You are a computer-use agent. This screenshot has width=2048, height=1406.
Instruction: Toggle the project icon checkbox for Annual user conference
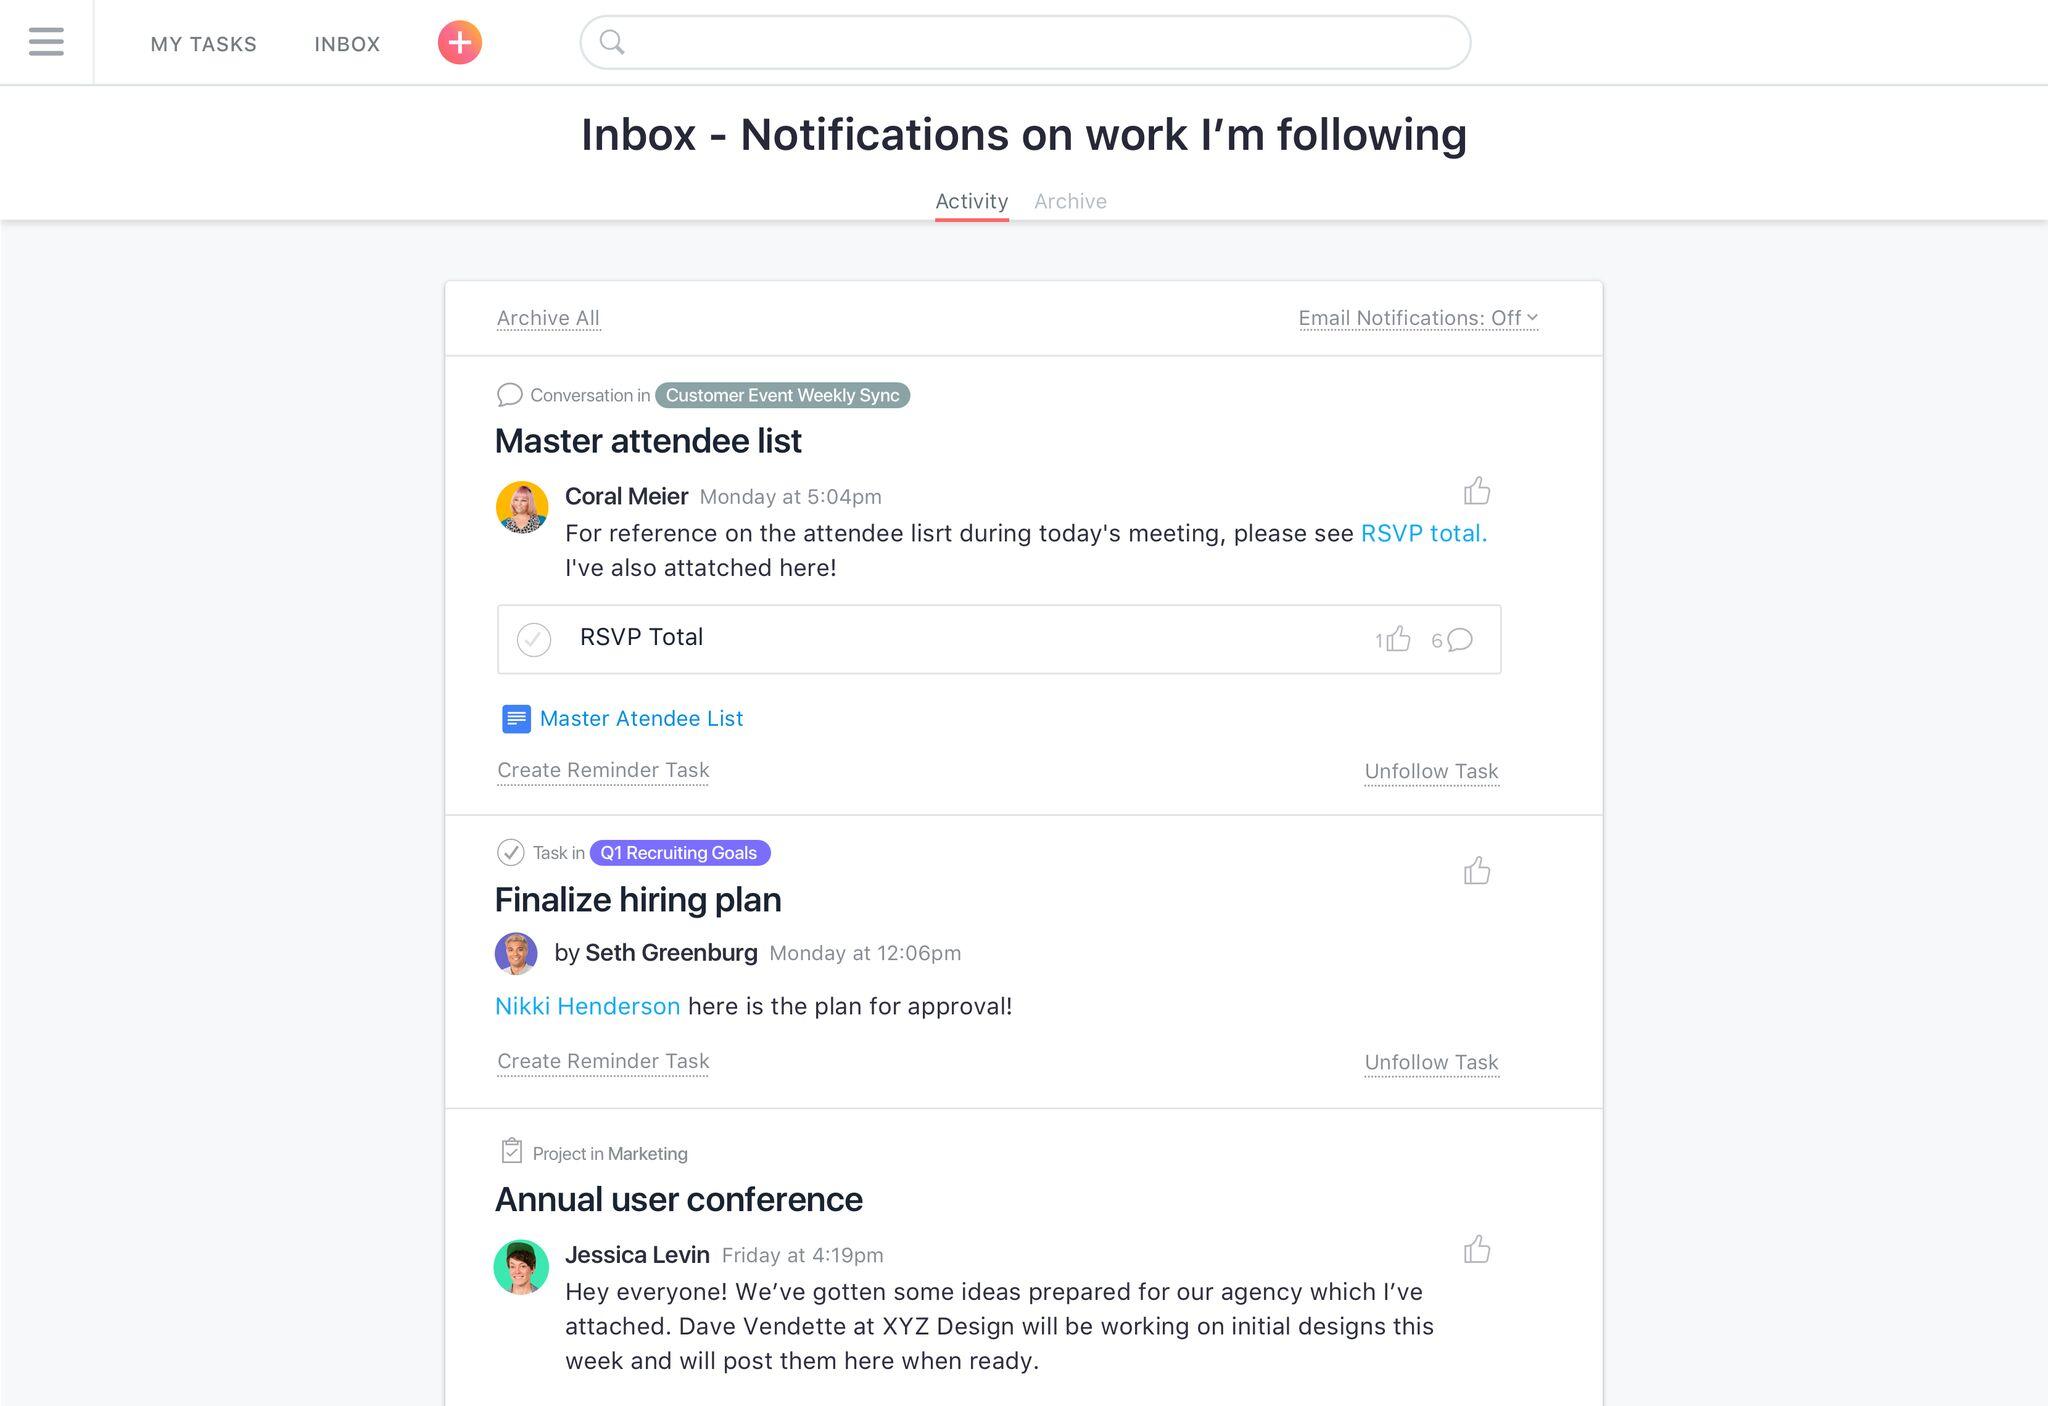(x=510, y=1152)
